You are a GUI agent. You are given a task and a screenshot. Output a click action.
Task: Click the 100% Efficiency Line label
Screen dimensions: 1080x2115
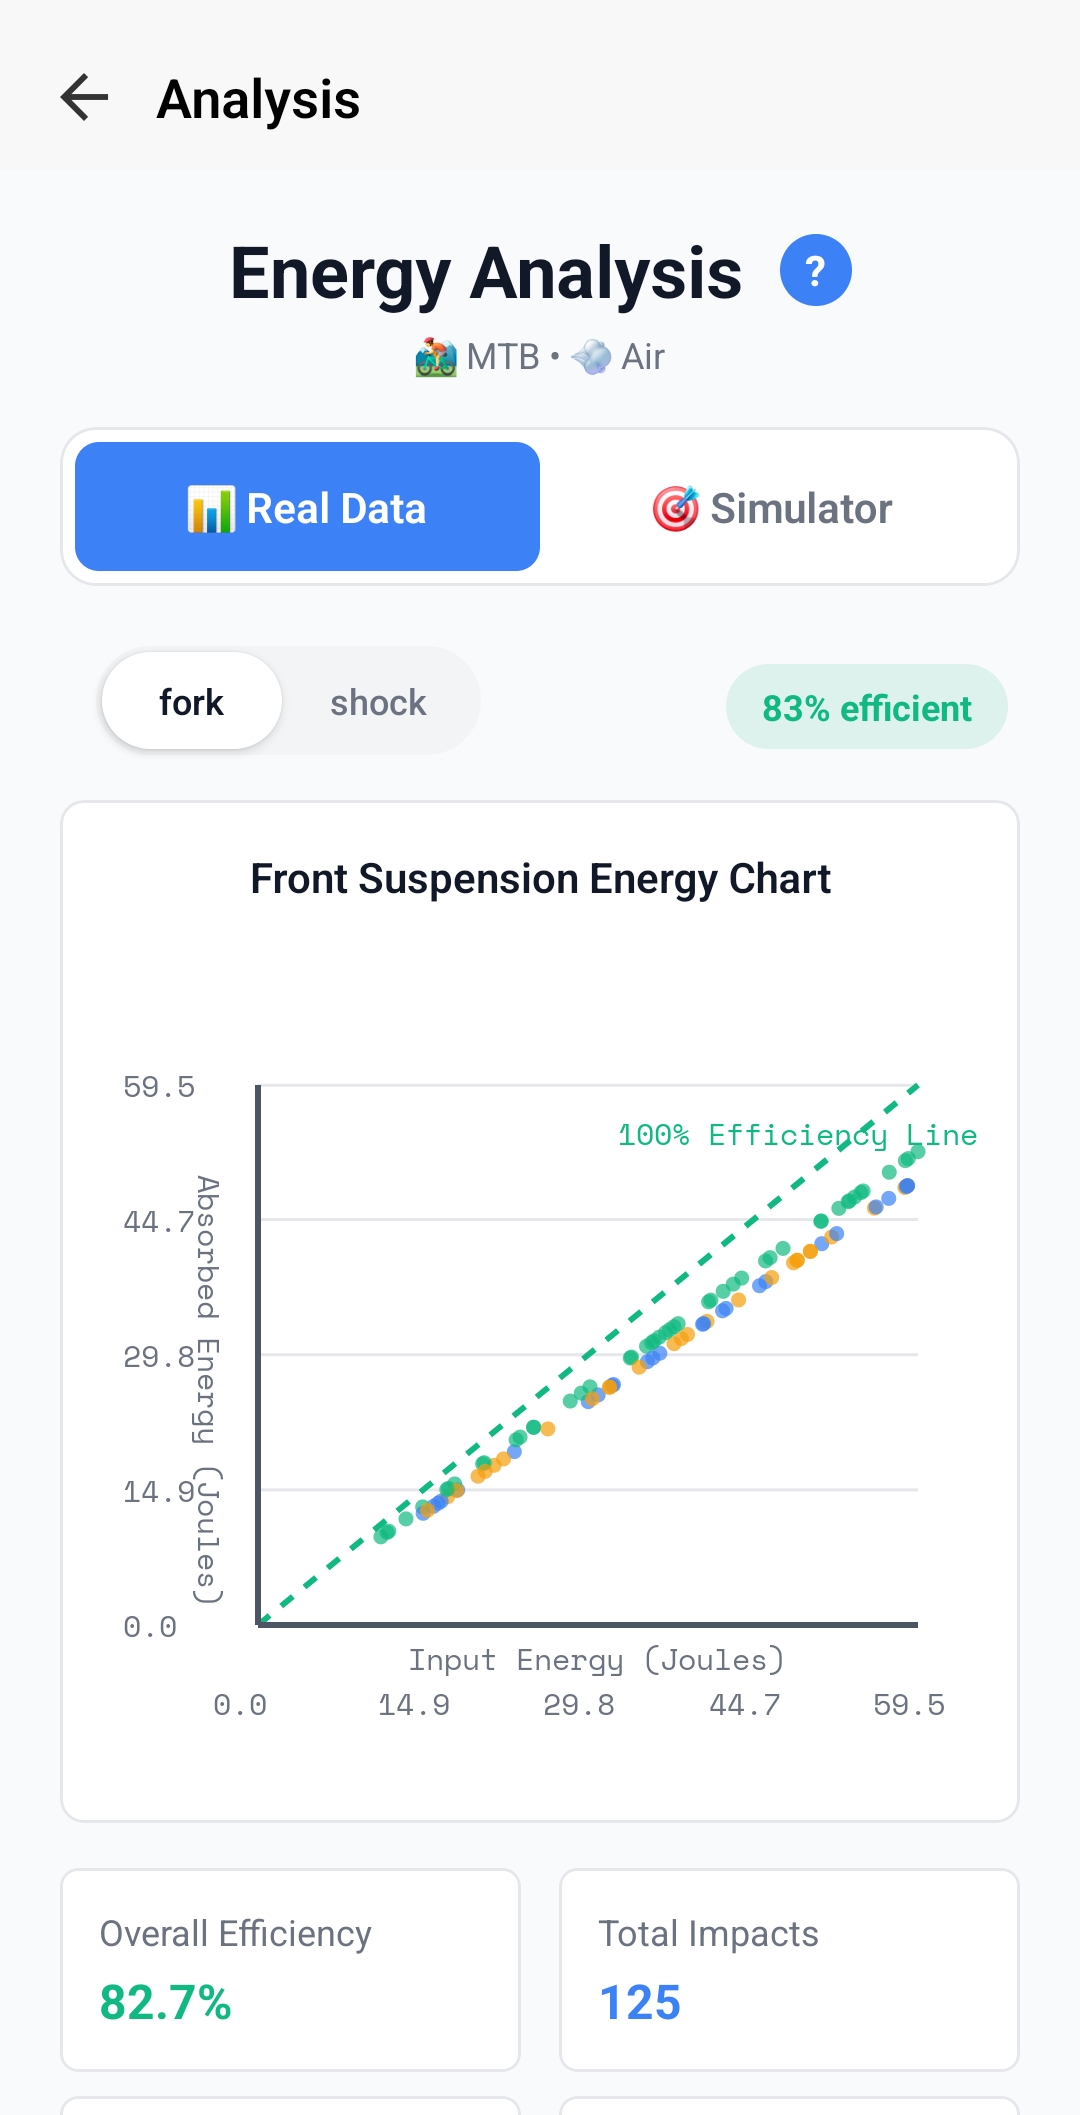pyautogui.click(x=796, y=1135)
